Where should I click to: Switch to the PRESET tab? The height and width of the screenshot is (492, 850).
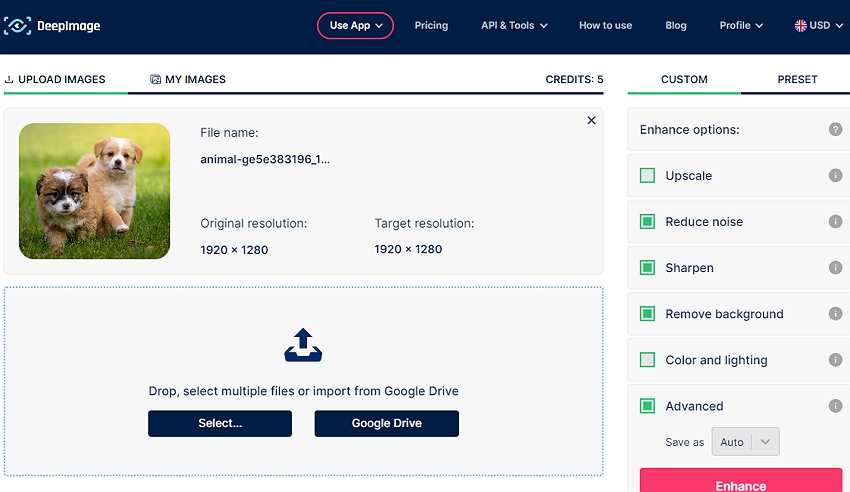797,79
